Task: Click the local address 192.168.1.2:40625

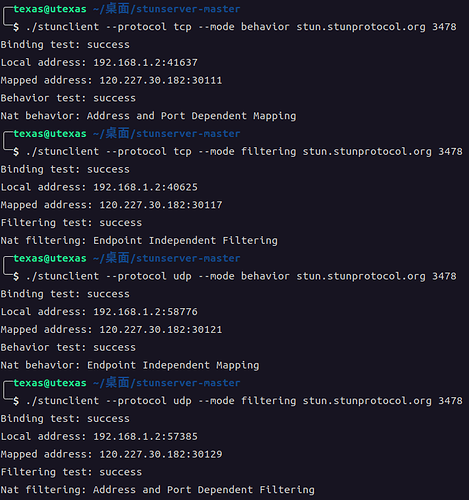Action: [x=145, y=187]
